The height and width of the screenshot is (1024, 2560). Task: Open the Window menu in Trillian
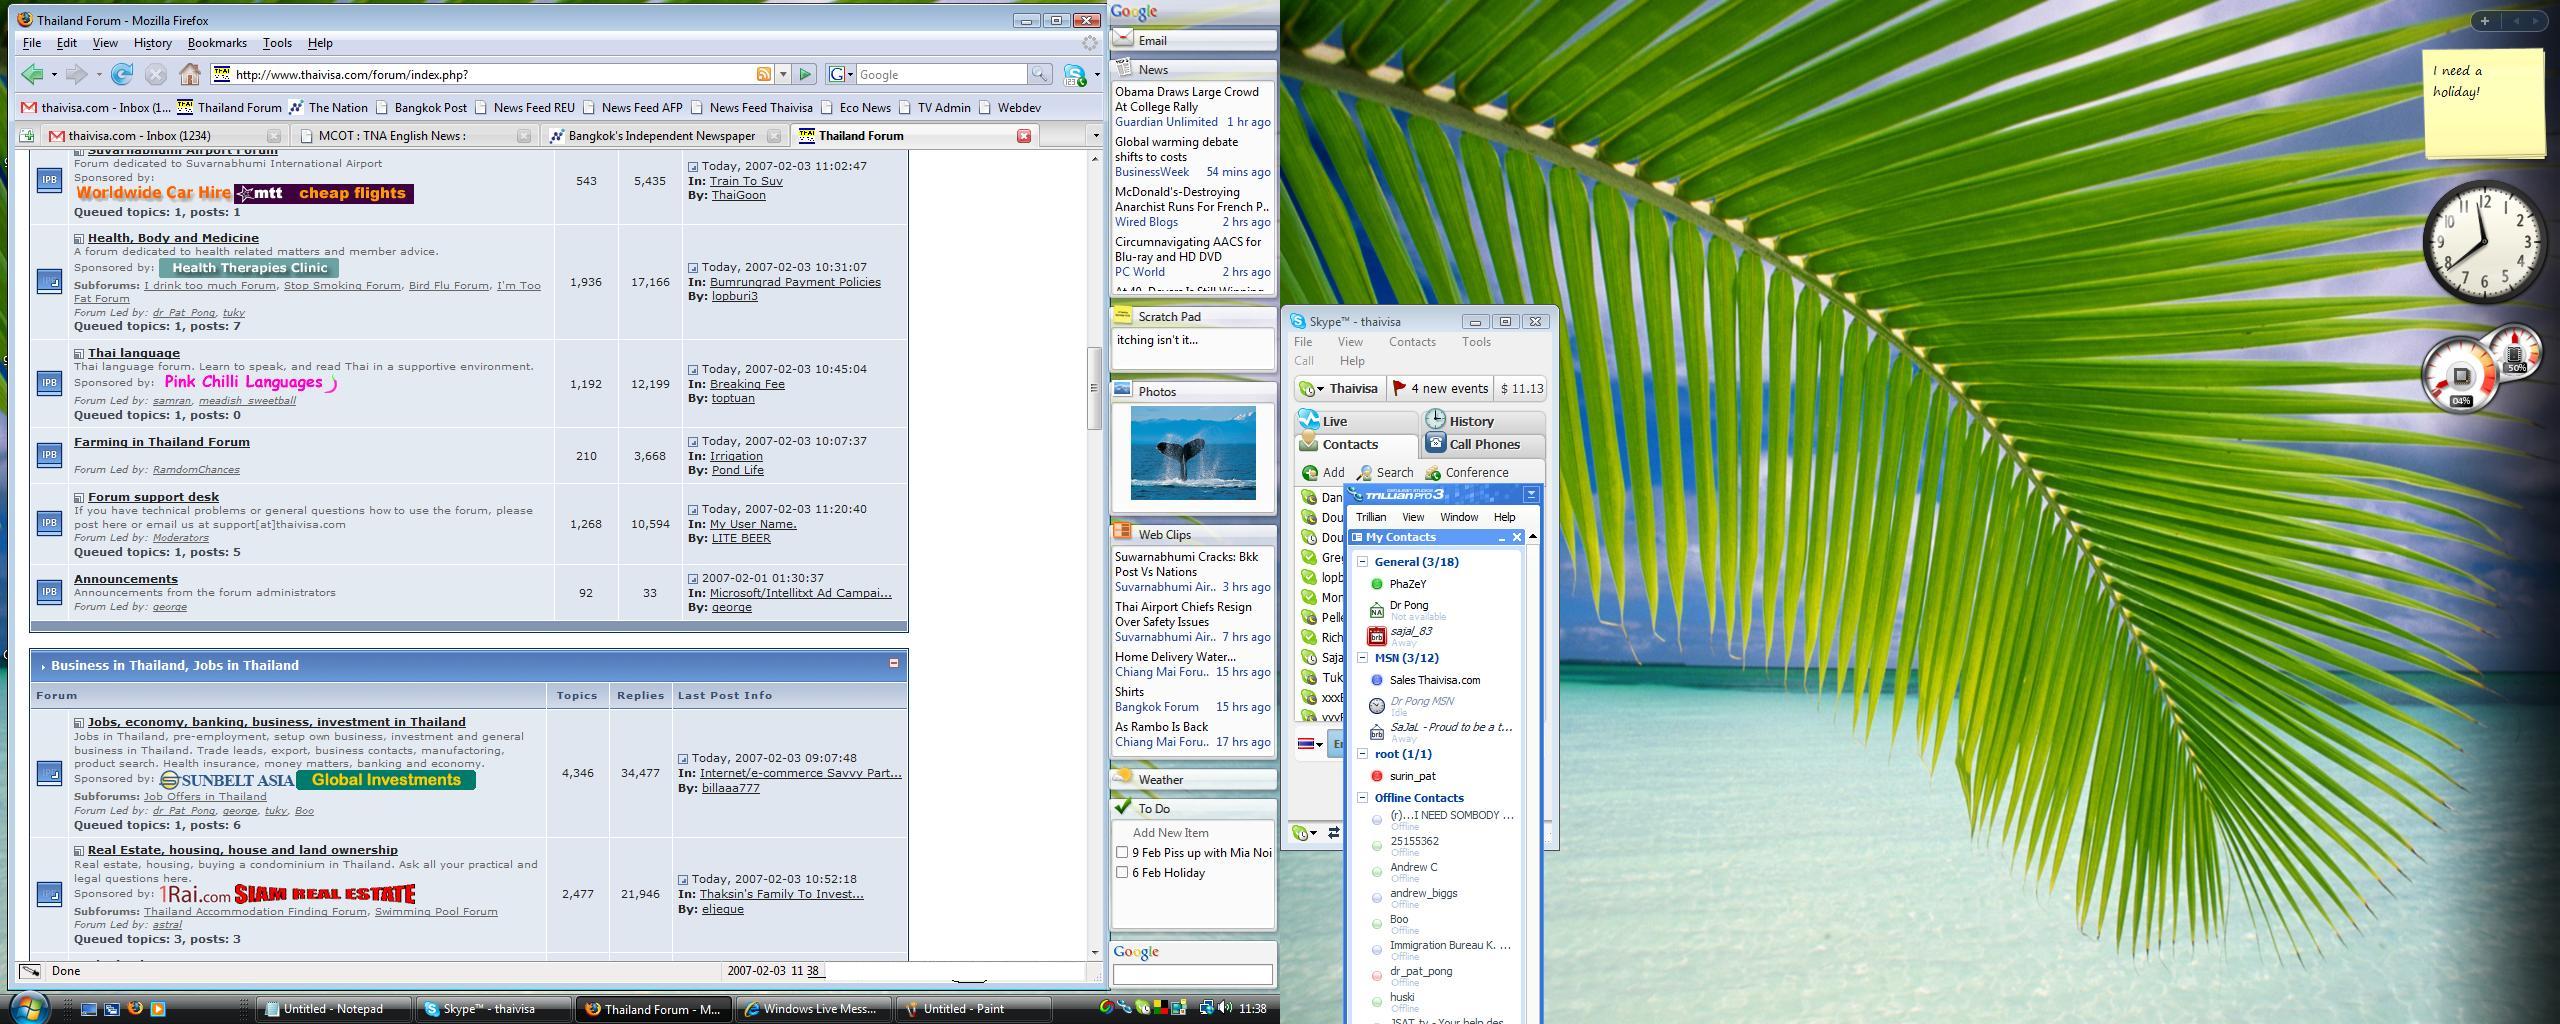(x=1458, y=517)
